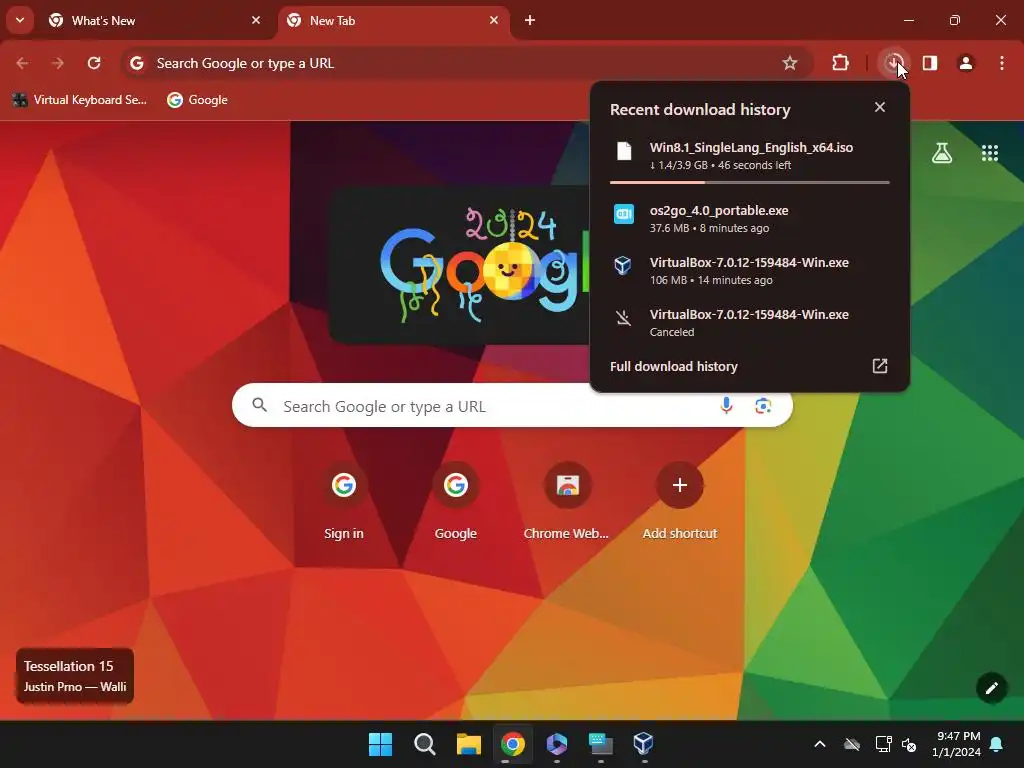Open the Google bookmark in bookmarks bar

[x=197, y=100]
